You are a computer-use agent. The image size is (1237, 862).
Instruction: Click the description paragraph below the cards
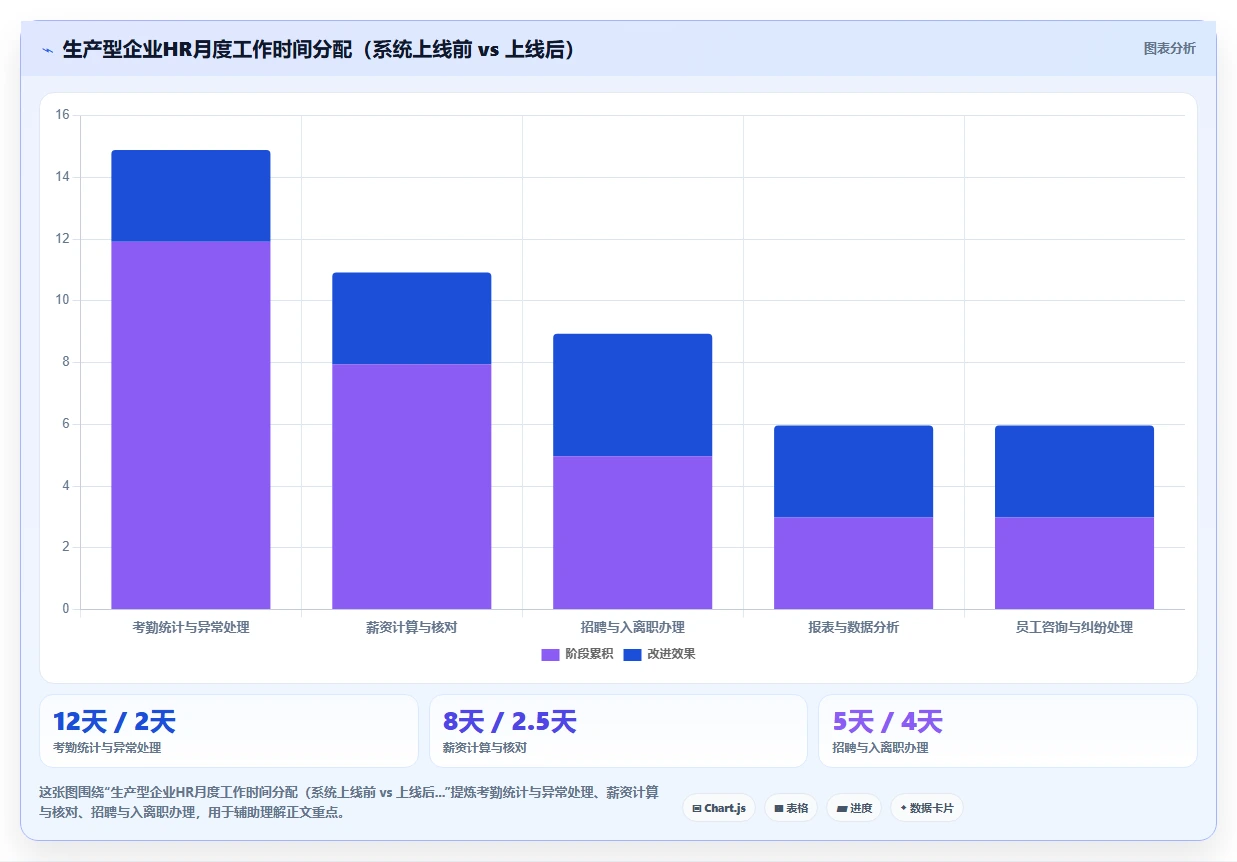349,802
